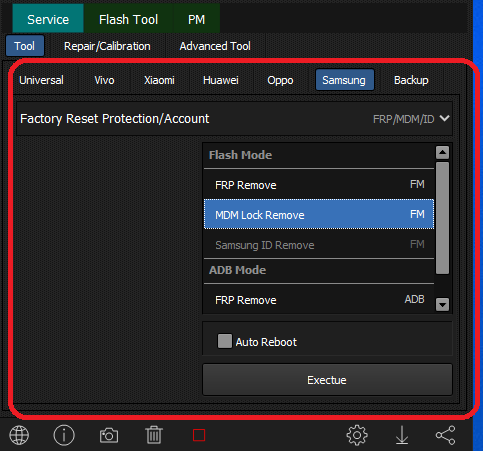Select the Vivo brand tab

coord(104,80)
